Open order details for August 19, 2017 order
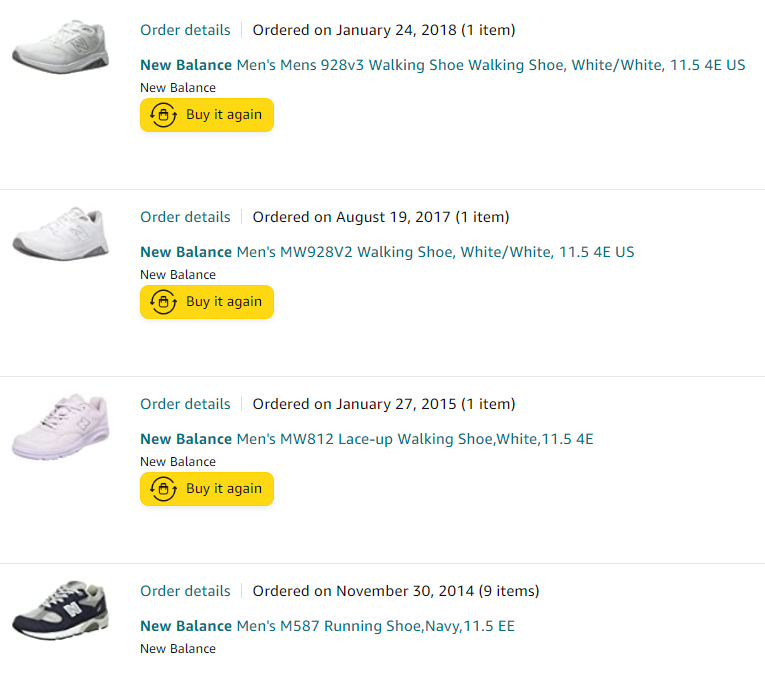This screenshot has width=765, height=673. coord(185,217)
